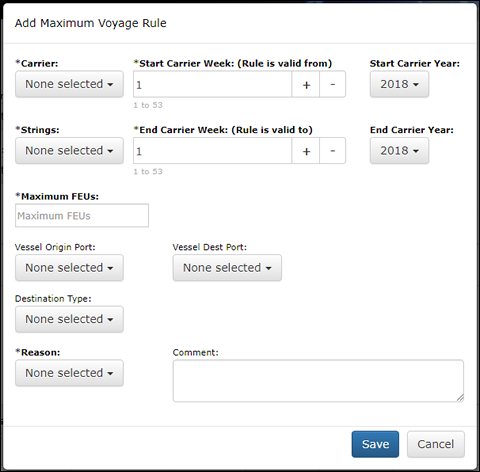Expand the End Carrier Year 2018 dropdown

point(399,151)
